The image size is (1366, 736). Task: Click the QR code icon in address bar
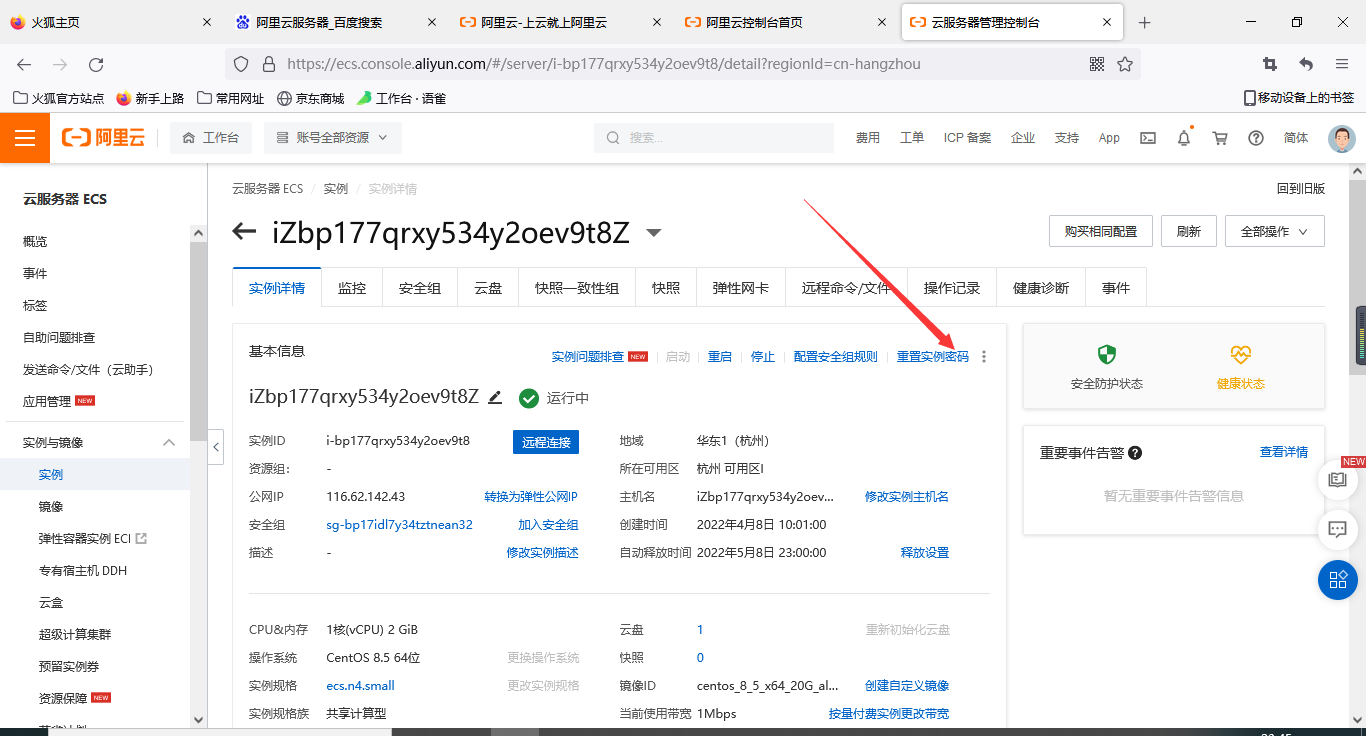point(1097,64)
